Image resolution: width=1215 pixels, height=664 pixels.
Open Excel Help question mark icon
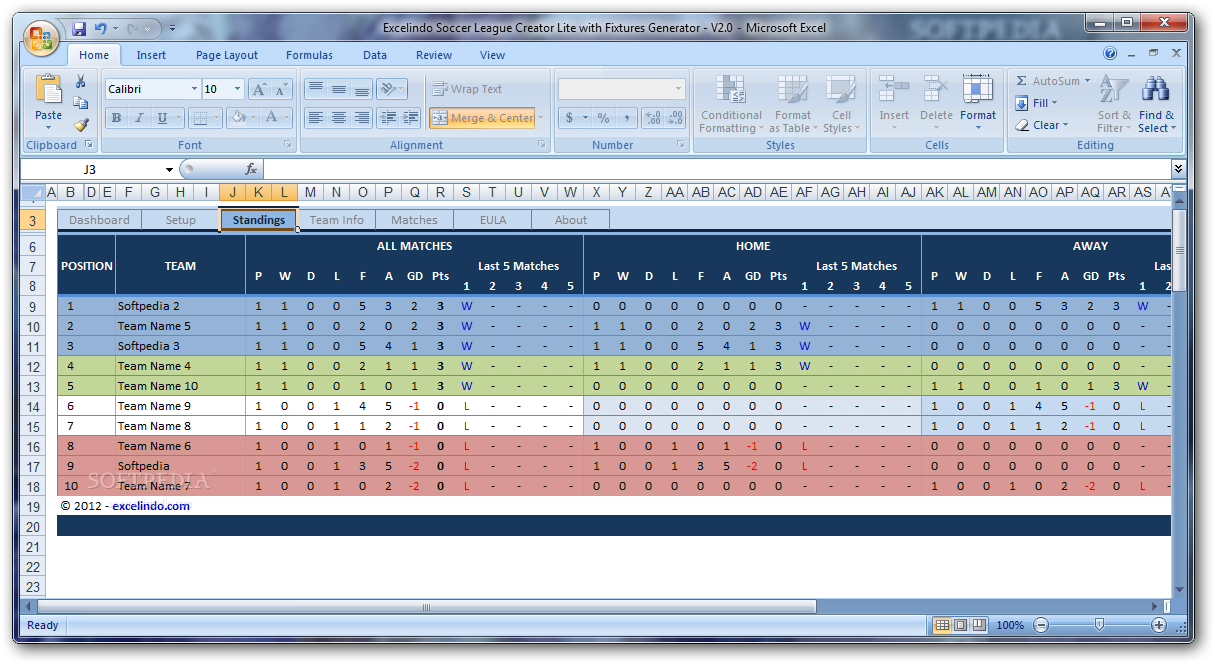click(1110, 54)
